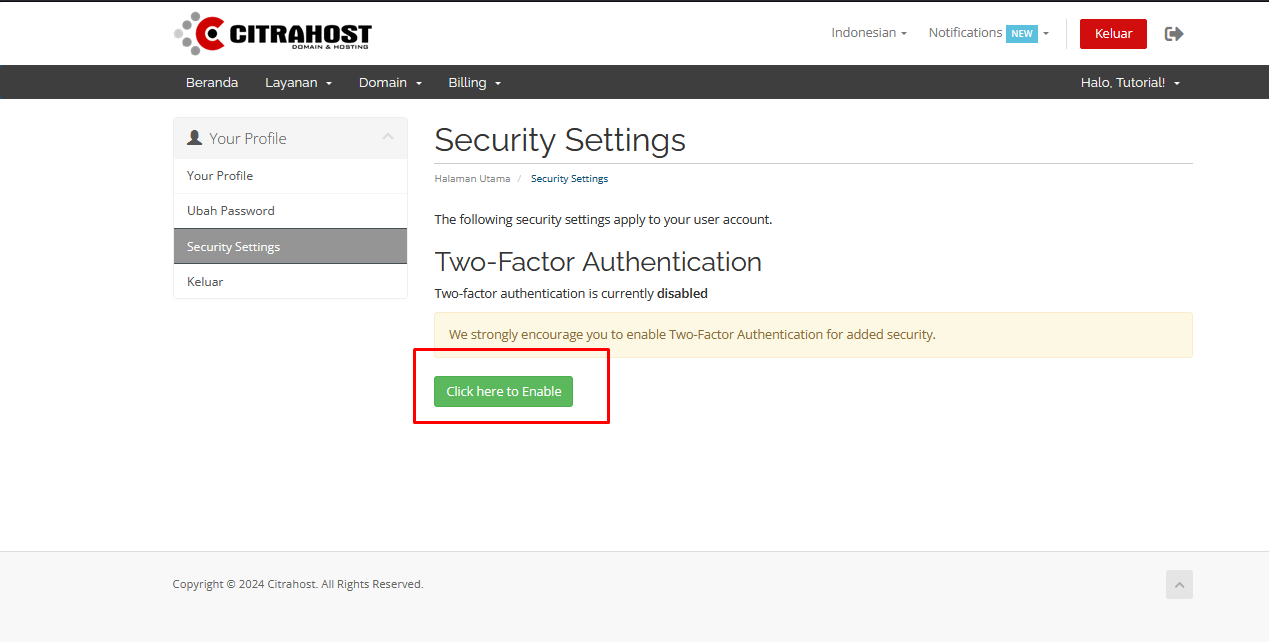This screenshot has height=642, width=1269.
Task: Open the Indonesian language dropdown
Action: click(x=868, y=33)
